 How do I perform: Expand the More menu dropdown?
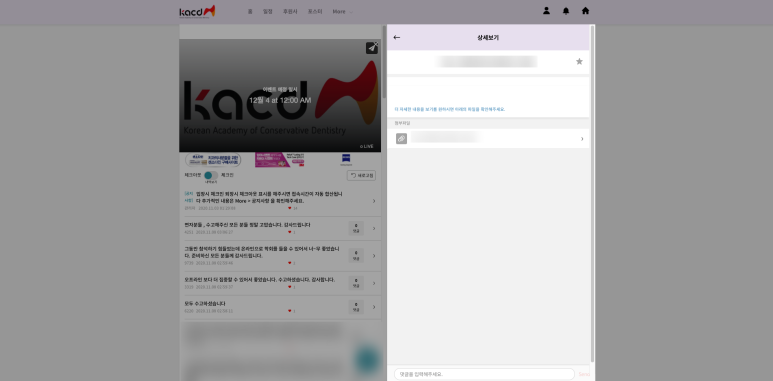click(x=342, y=11)
